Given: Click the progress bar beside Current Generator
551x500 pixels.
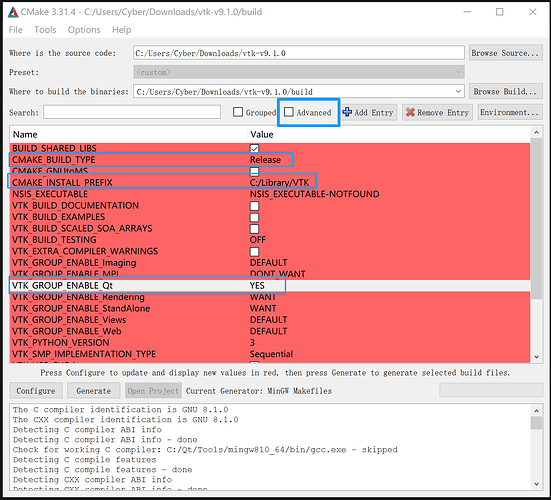Looking at the screenshot, I should [491, 390].
